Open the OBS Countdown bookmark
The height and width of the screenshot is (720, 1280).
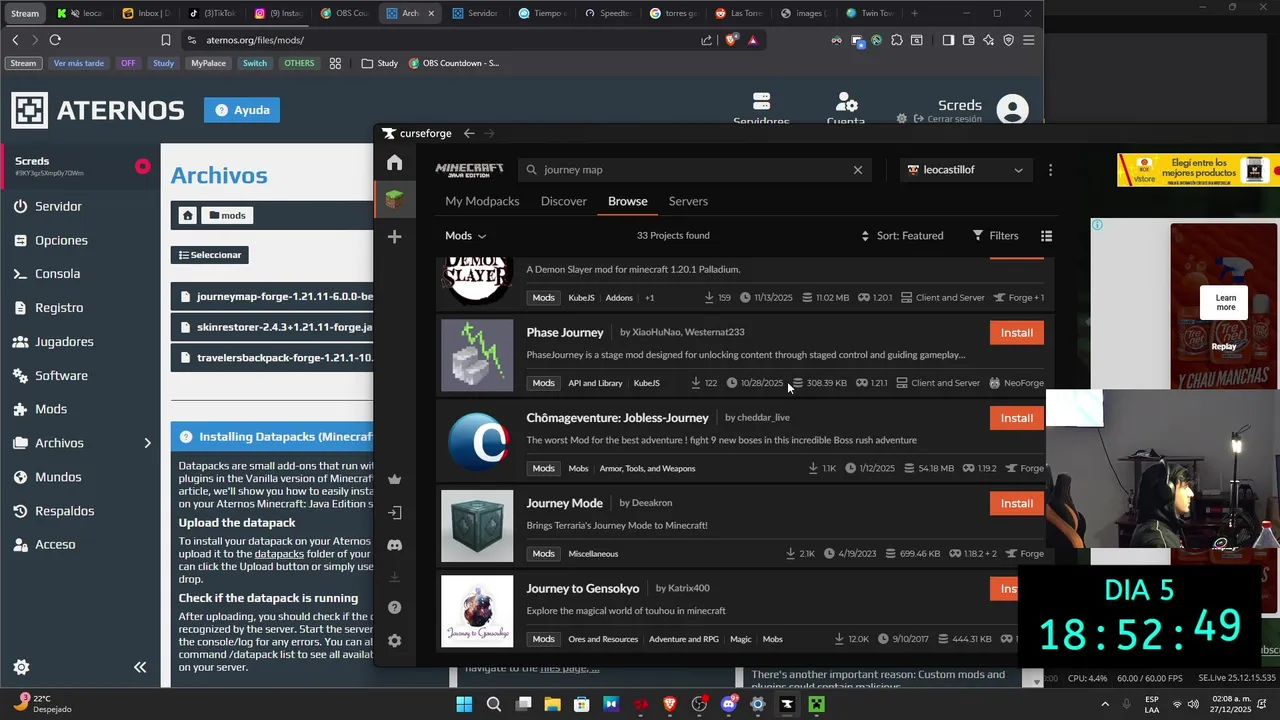tap(453, 63)
